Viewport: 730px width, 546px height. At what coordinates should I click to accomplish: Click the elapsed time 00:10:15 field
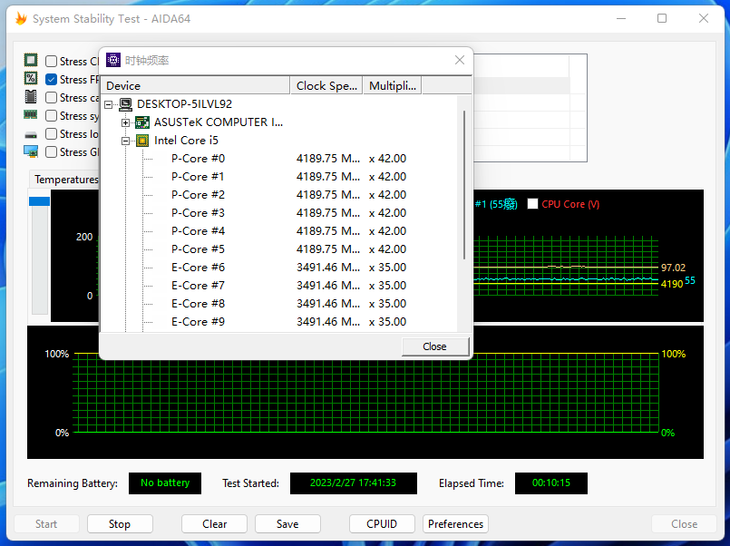[x=551, y=483]
